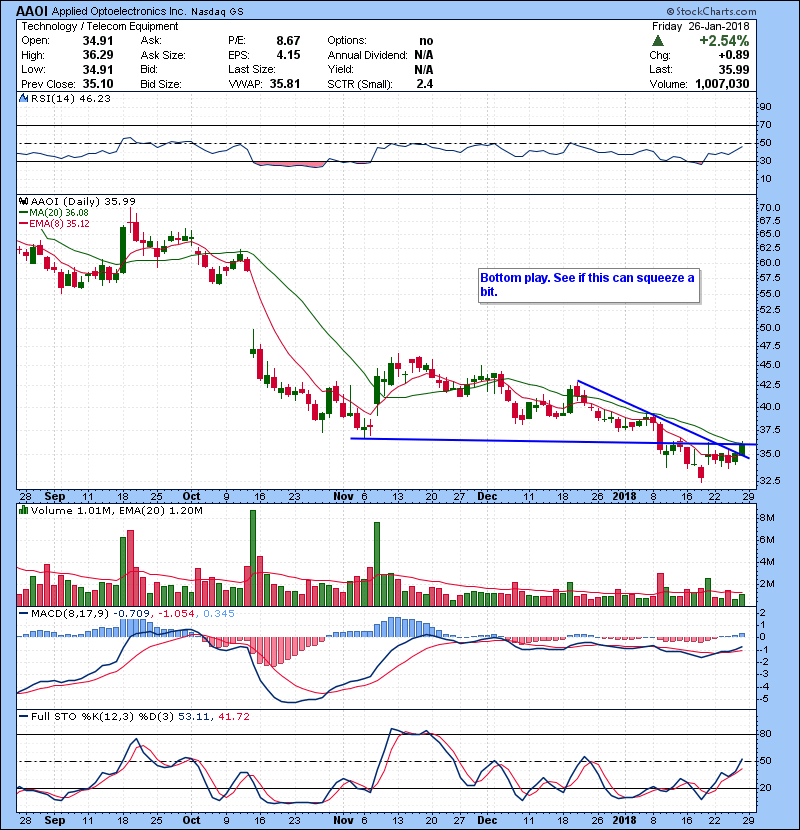800x830 pixels.
Task: Select the Open value 34.91
Action: (97, 41)
